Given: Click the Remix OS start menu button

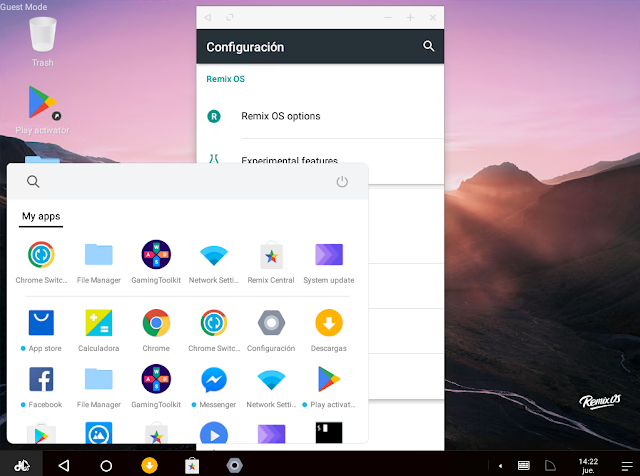Looking at the screenshot, I should coord(22,465).
